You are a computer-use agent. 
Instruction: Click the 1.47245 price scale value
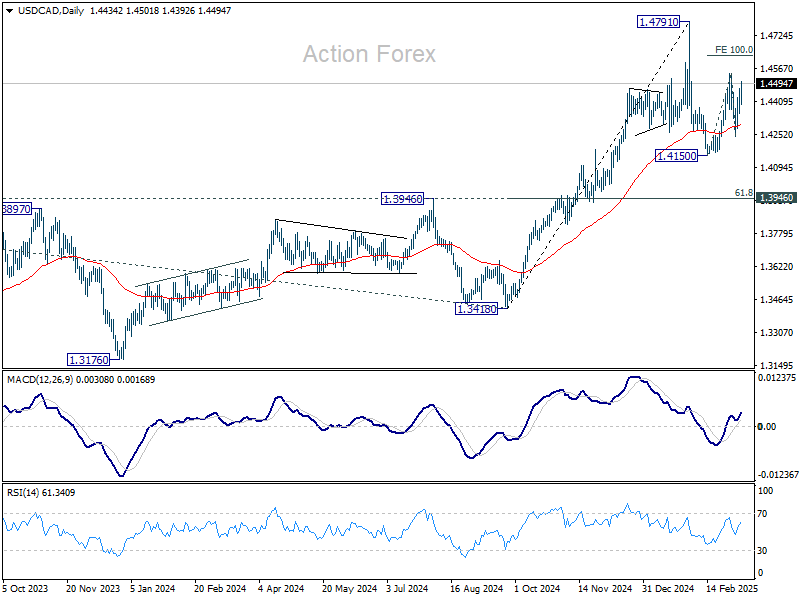(x=777, y=36)
